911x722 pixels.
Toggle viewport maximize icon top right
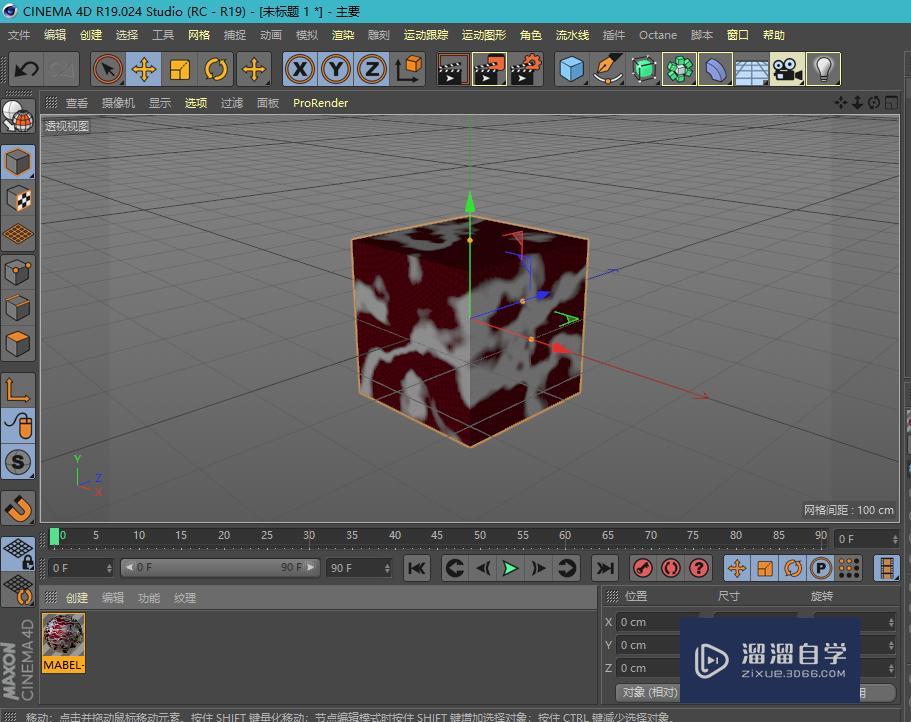(x=891, y=103)
